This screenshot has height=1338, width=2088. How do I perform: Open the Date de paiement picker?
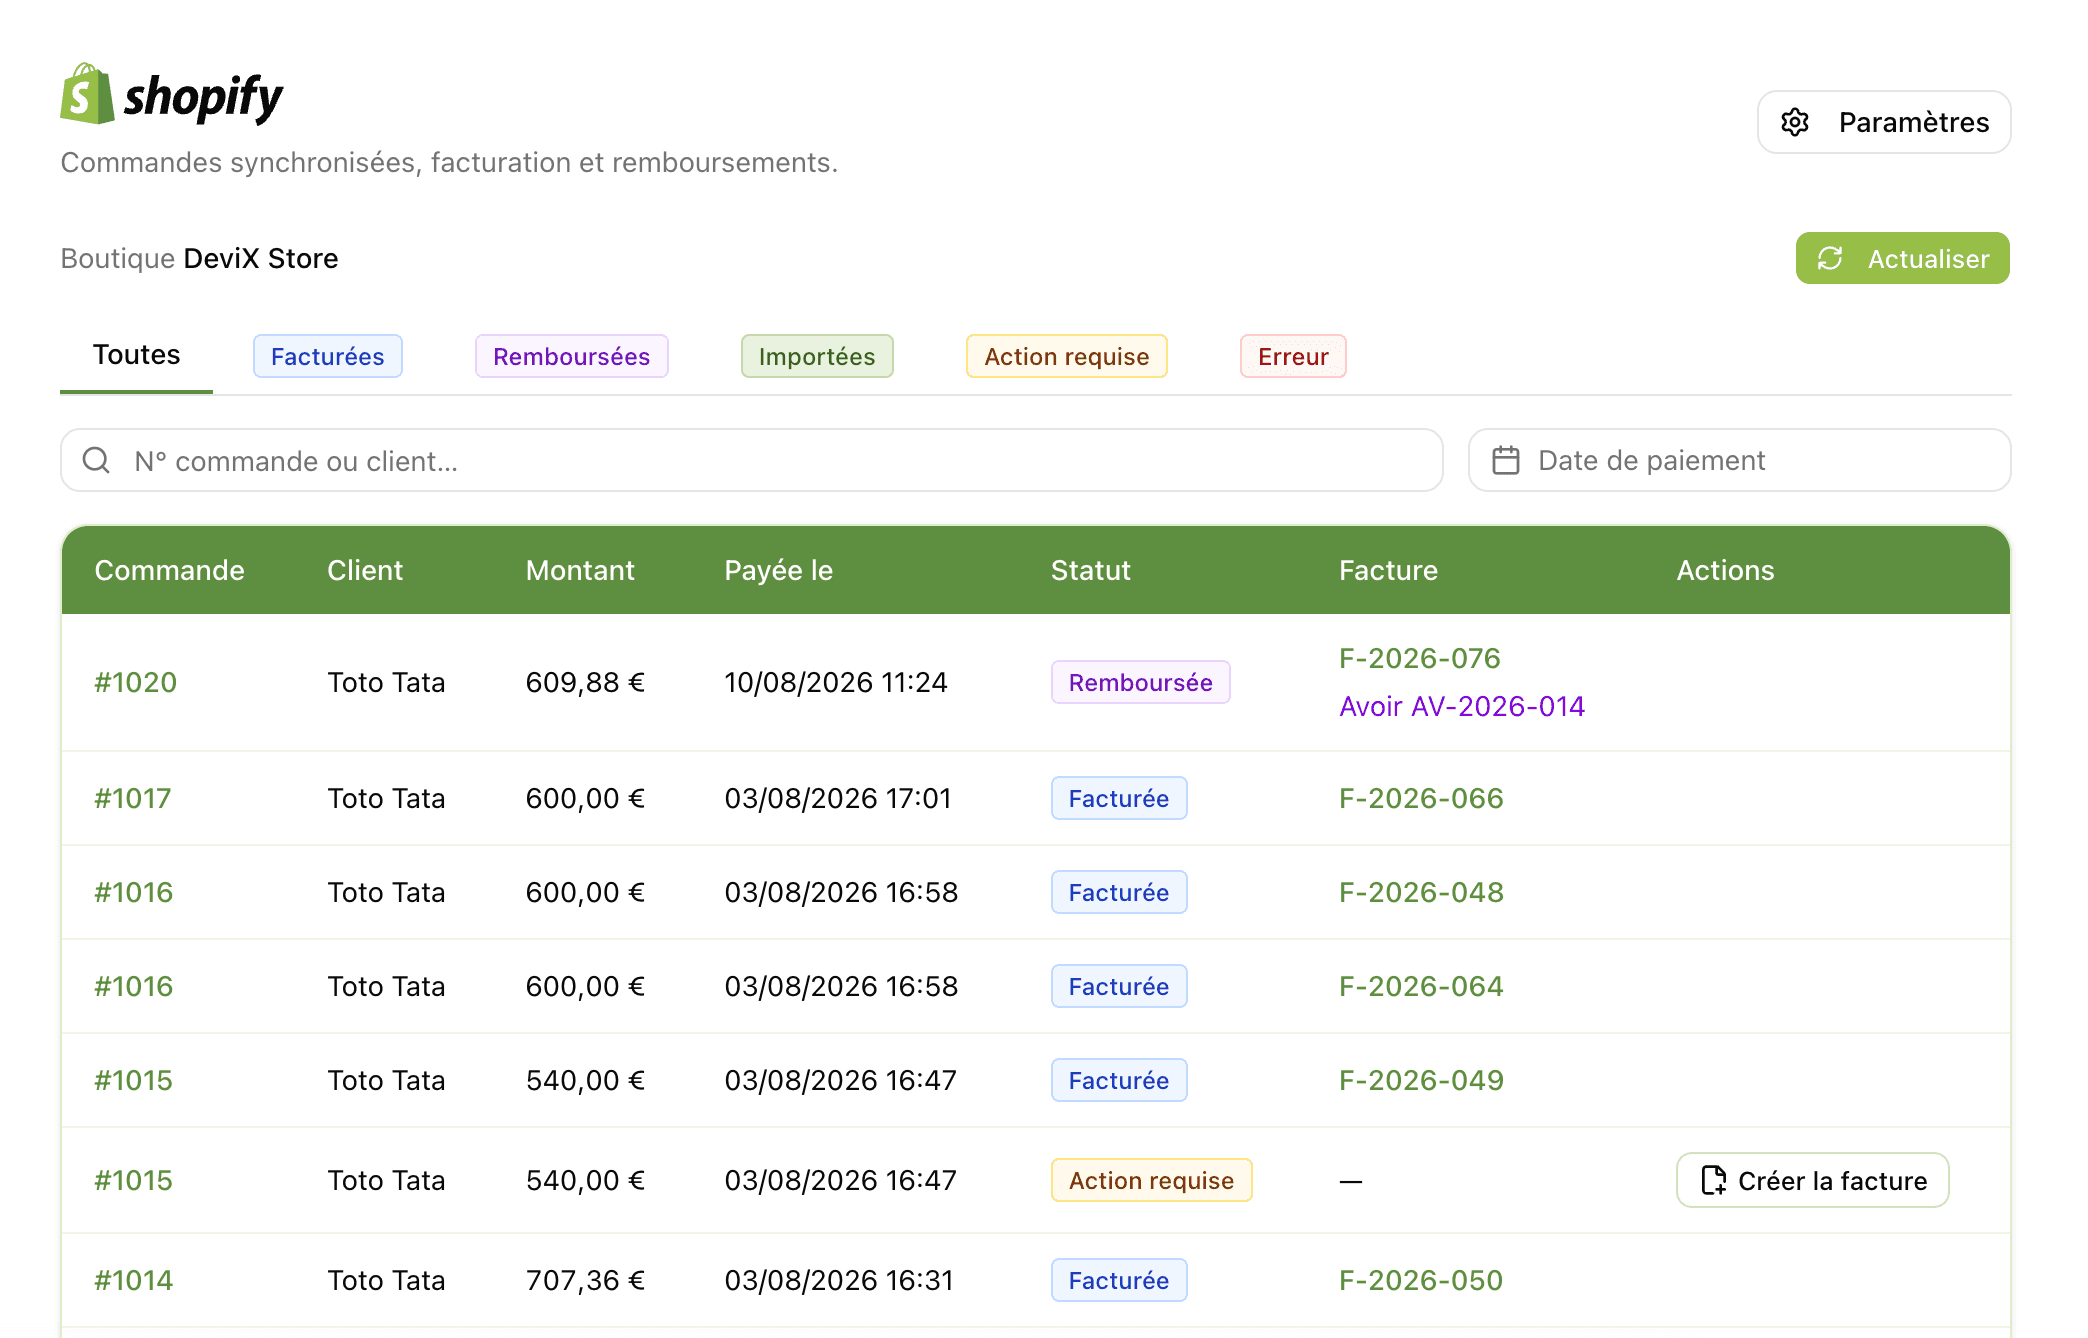tap(1739, 460)
